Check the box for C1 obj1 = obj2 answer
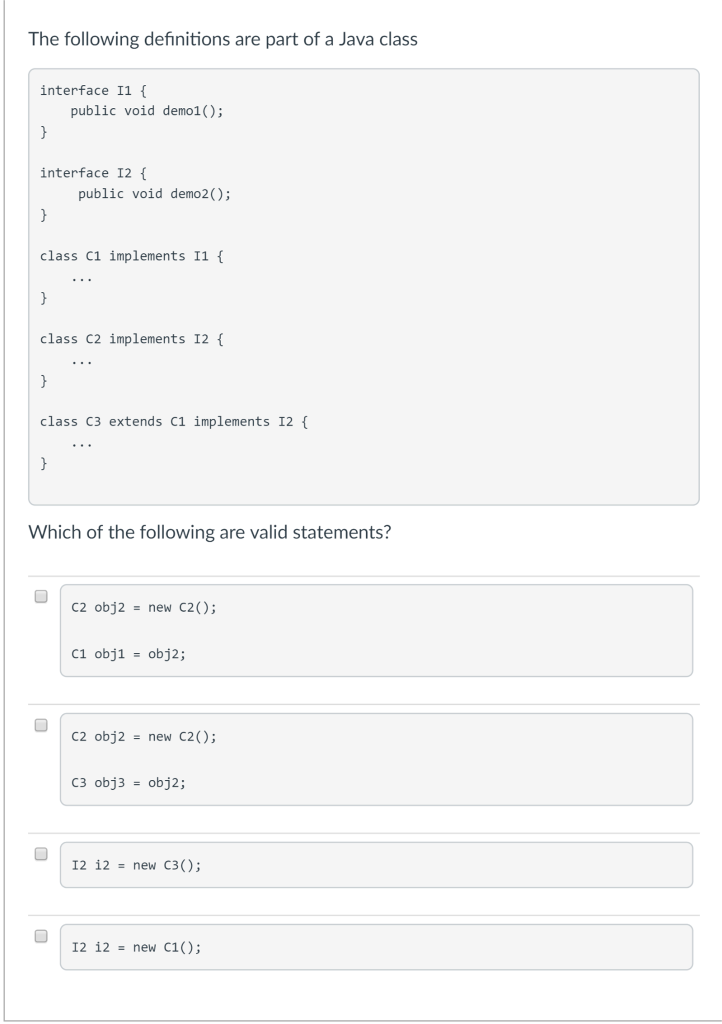722x1024 pixels. (x=41, y=596)
